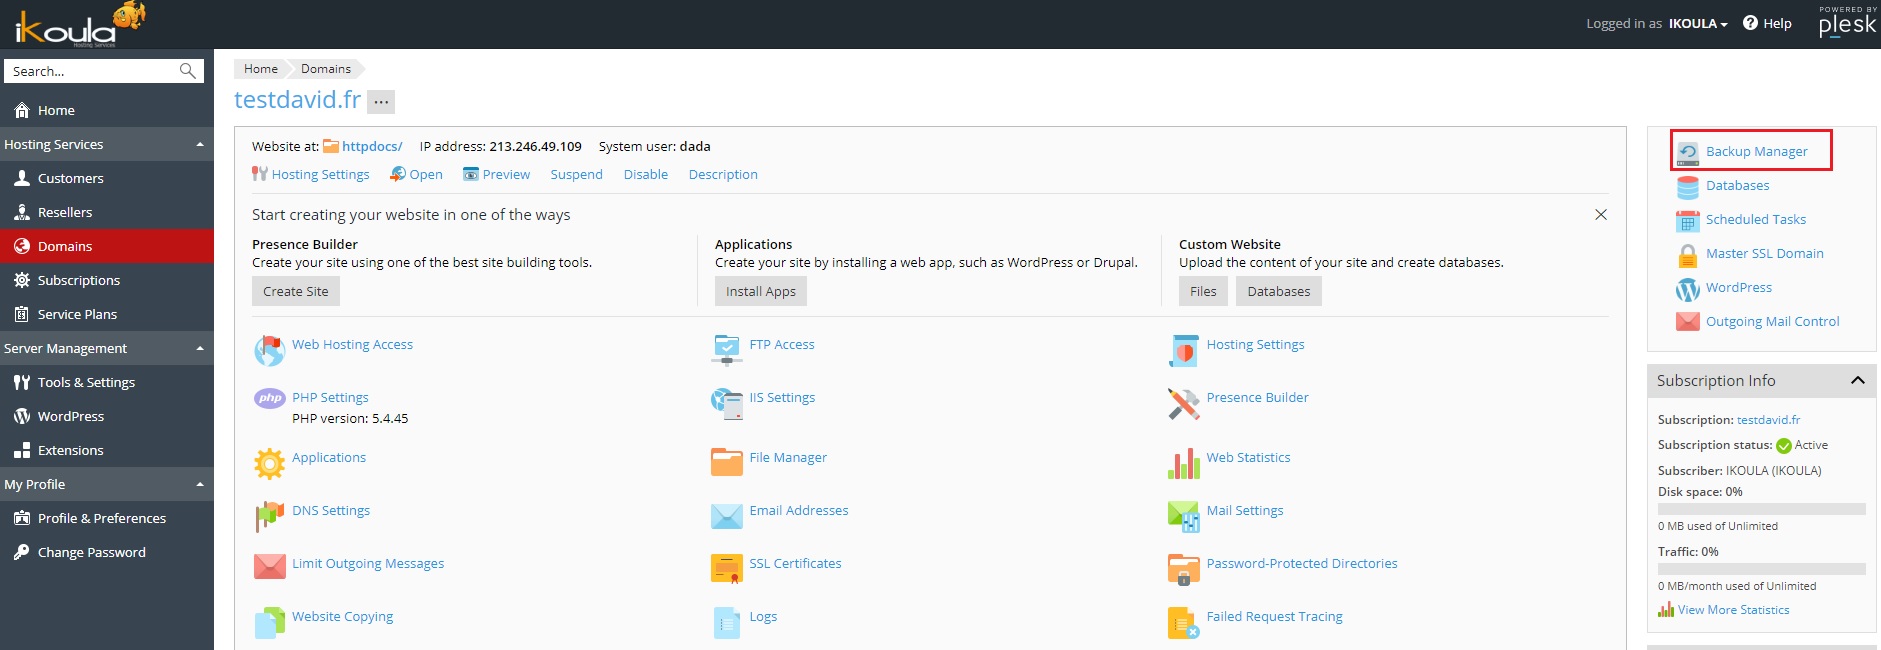This screenshot has height=650, width=1881.
Task: Open Subscriptions in the left menu
Action: 107,280
